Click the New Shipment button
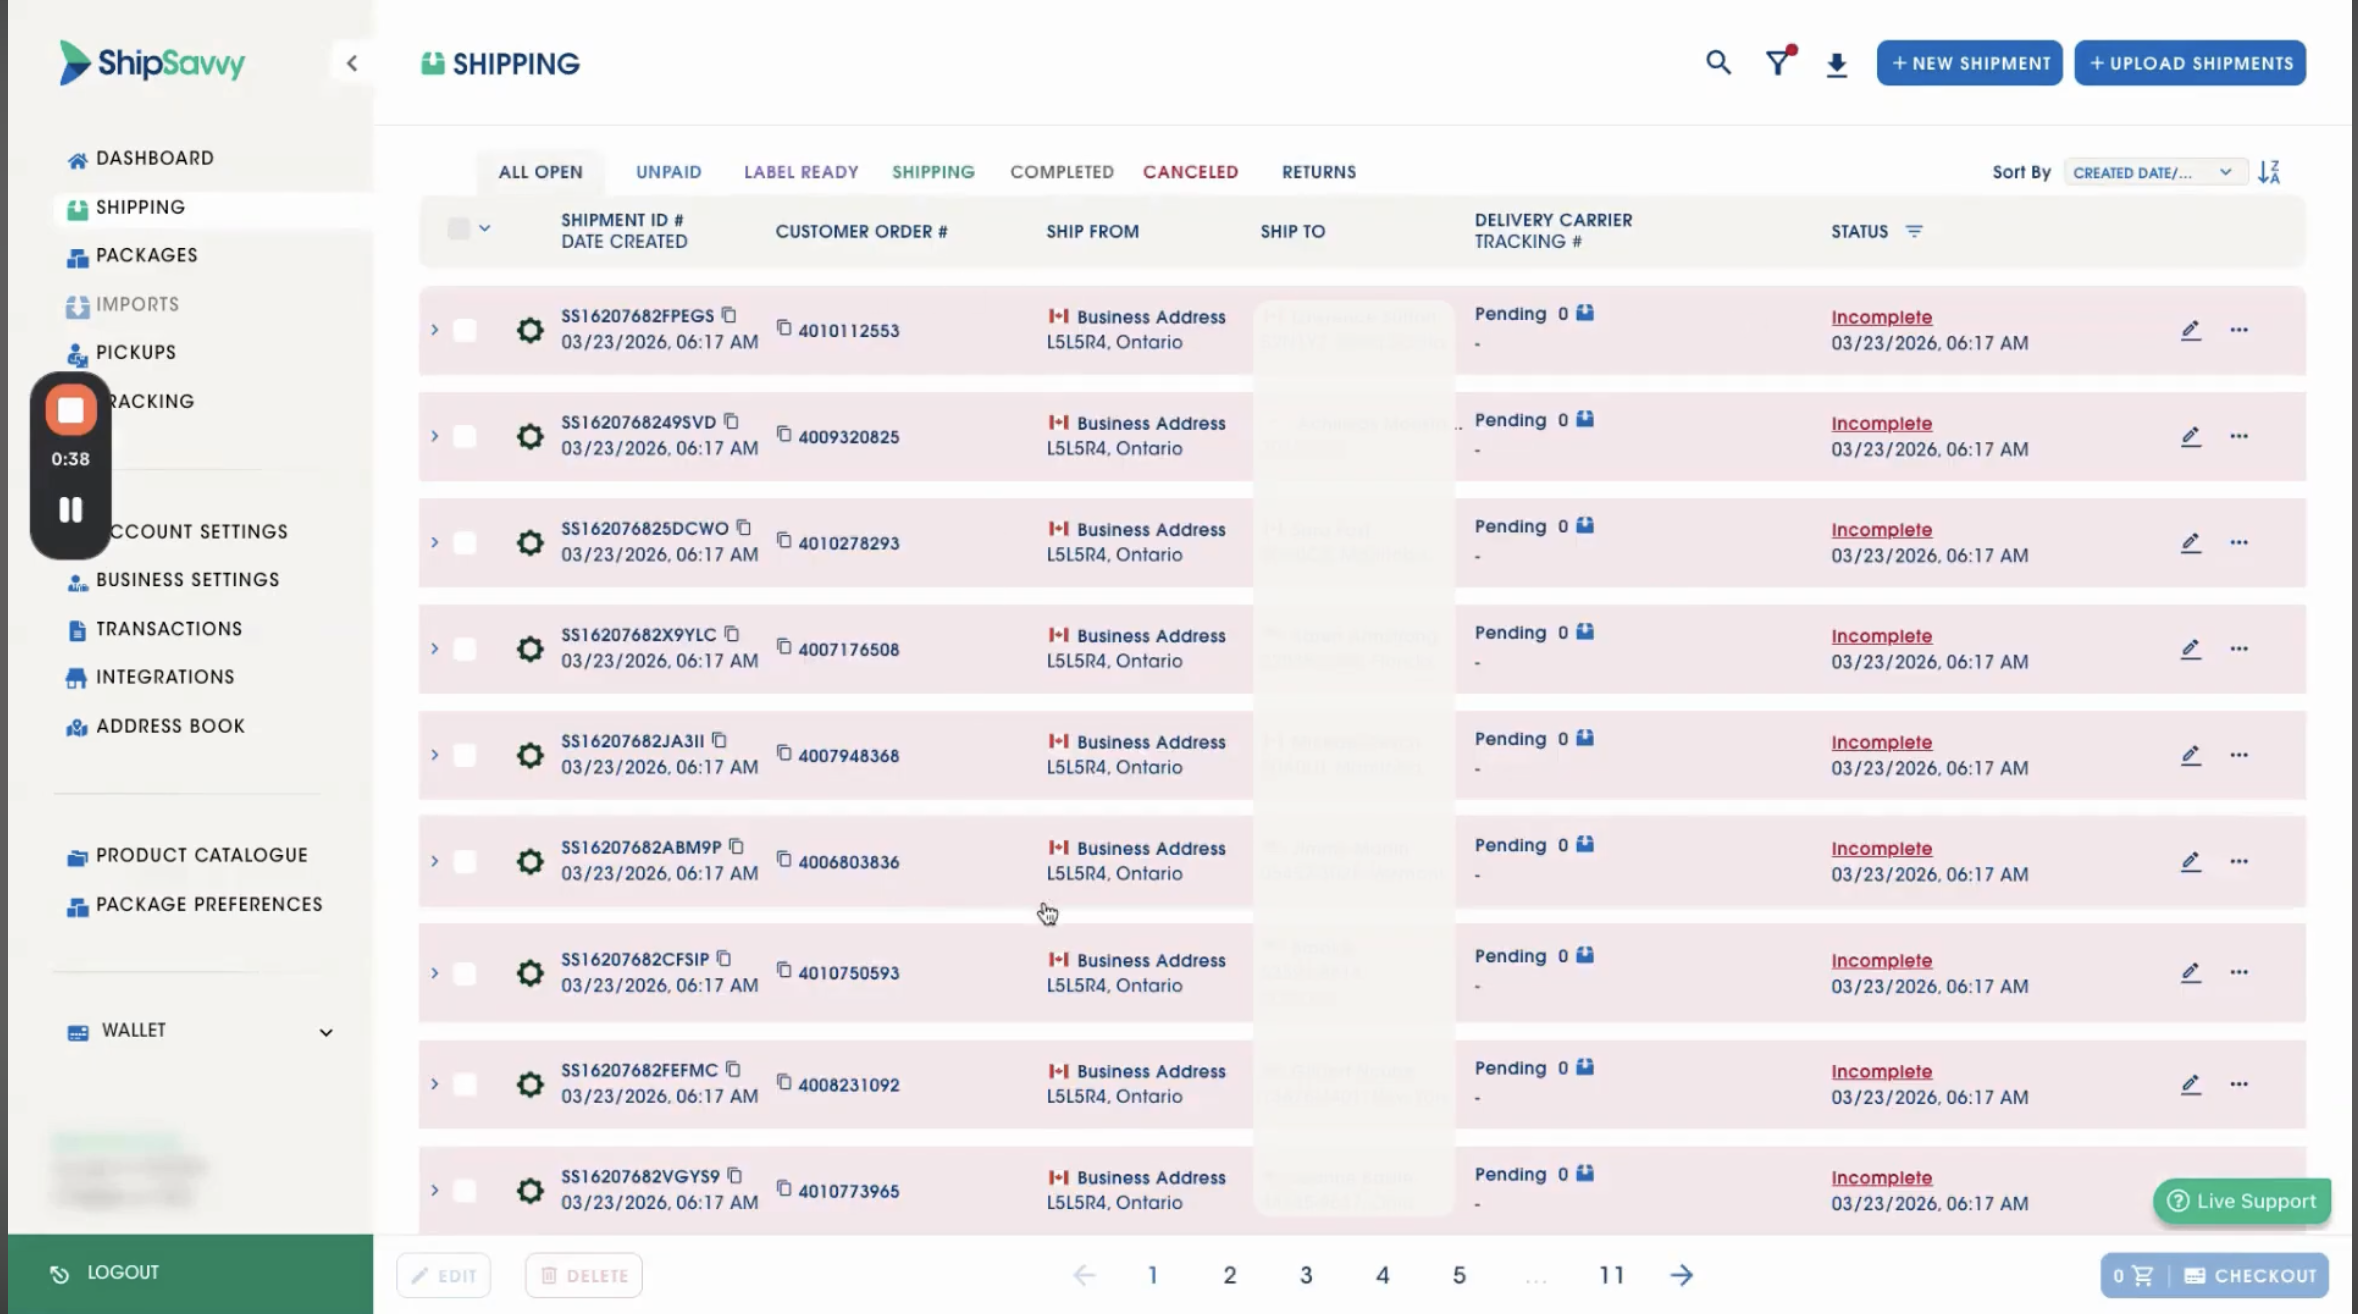The image size is (2358, 1314). pyautogui.click(x=1968, y=63)
